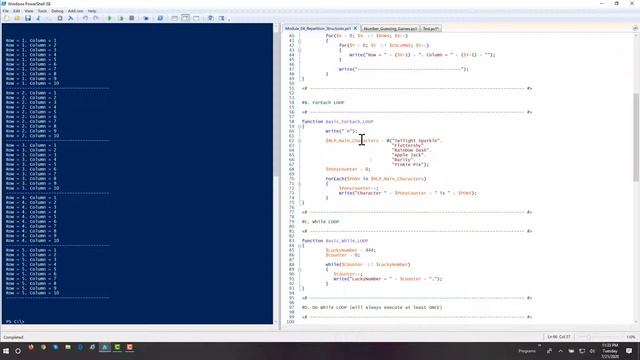Open the Edit menu
The width and height of the screenshot is (640, 360).
point(16,11)
